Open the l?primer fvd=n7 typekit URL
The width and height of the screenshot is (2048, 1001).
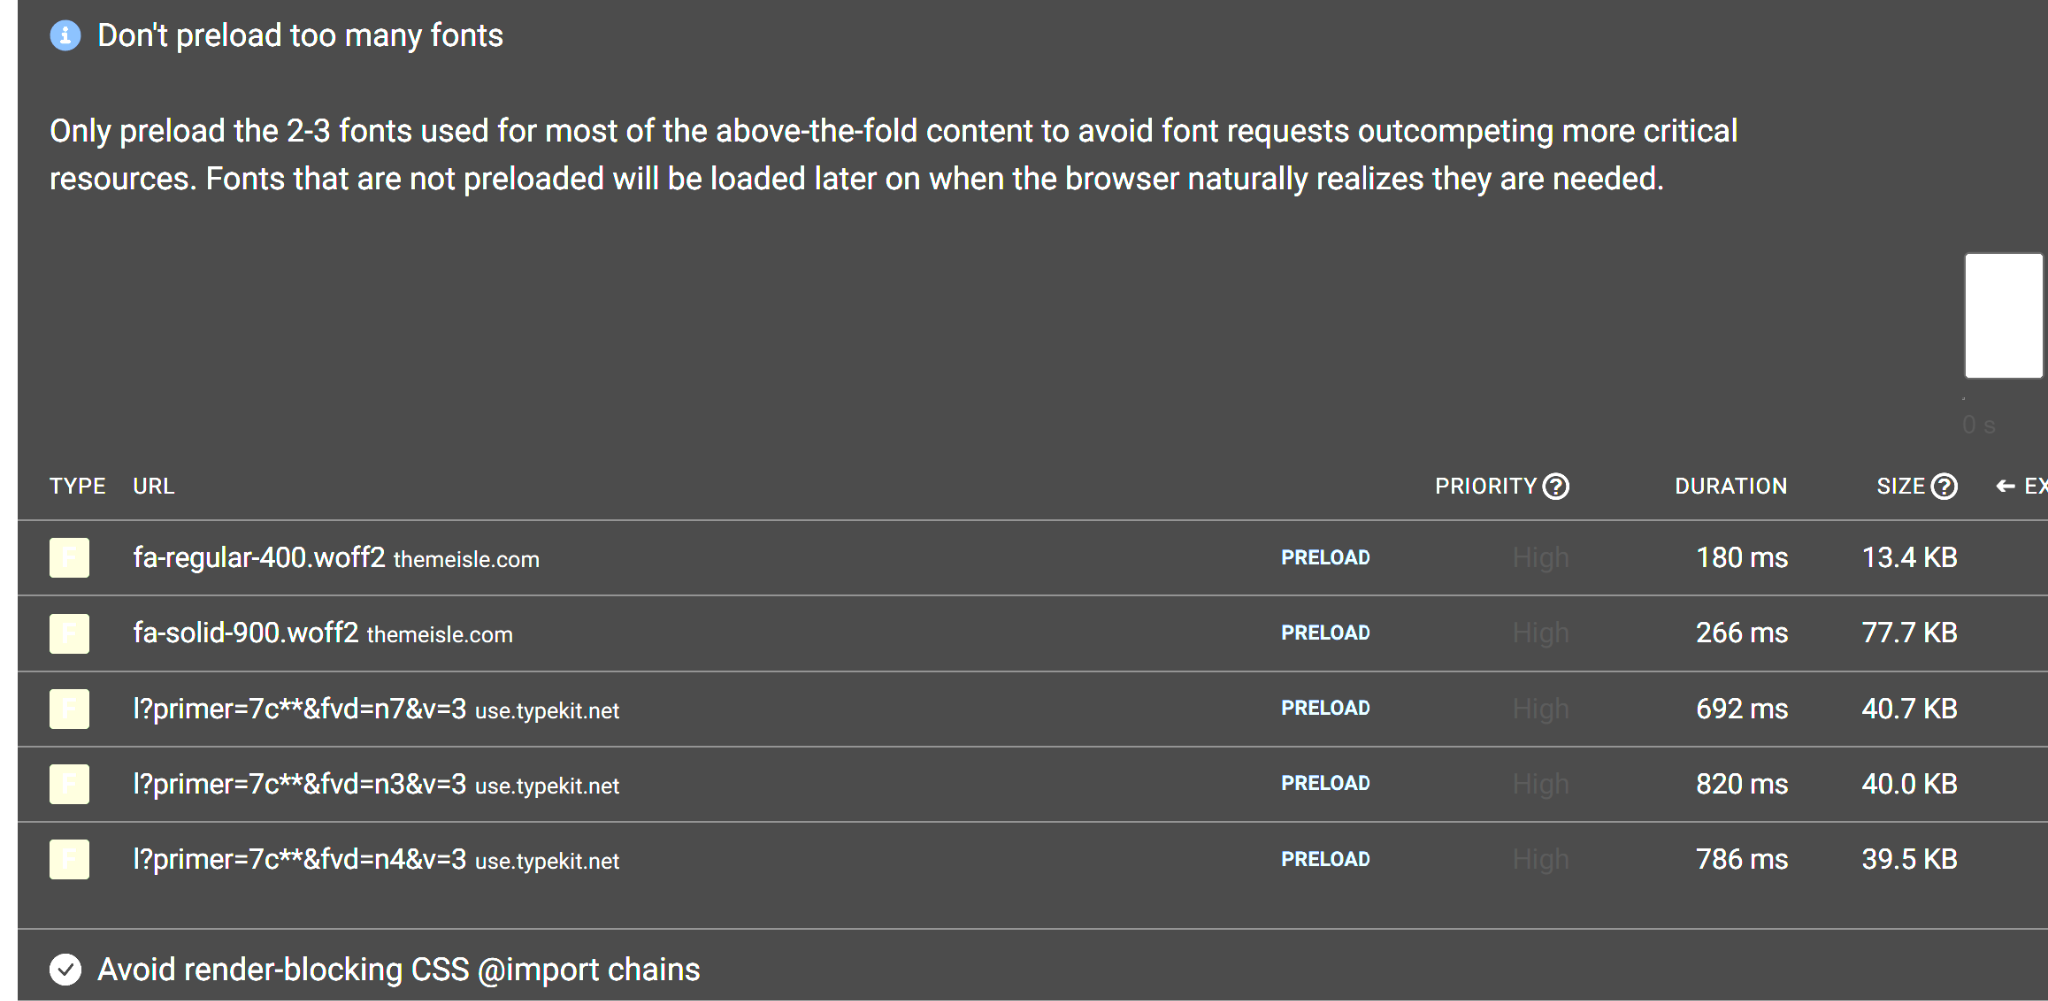point(299,709)
